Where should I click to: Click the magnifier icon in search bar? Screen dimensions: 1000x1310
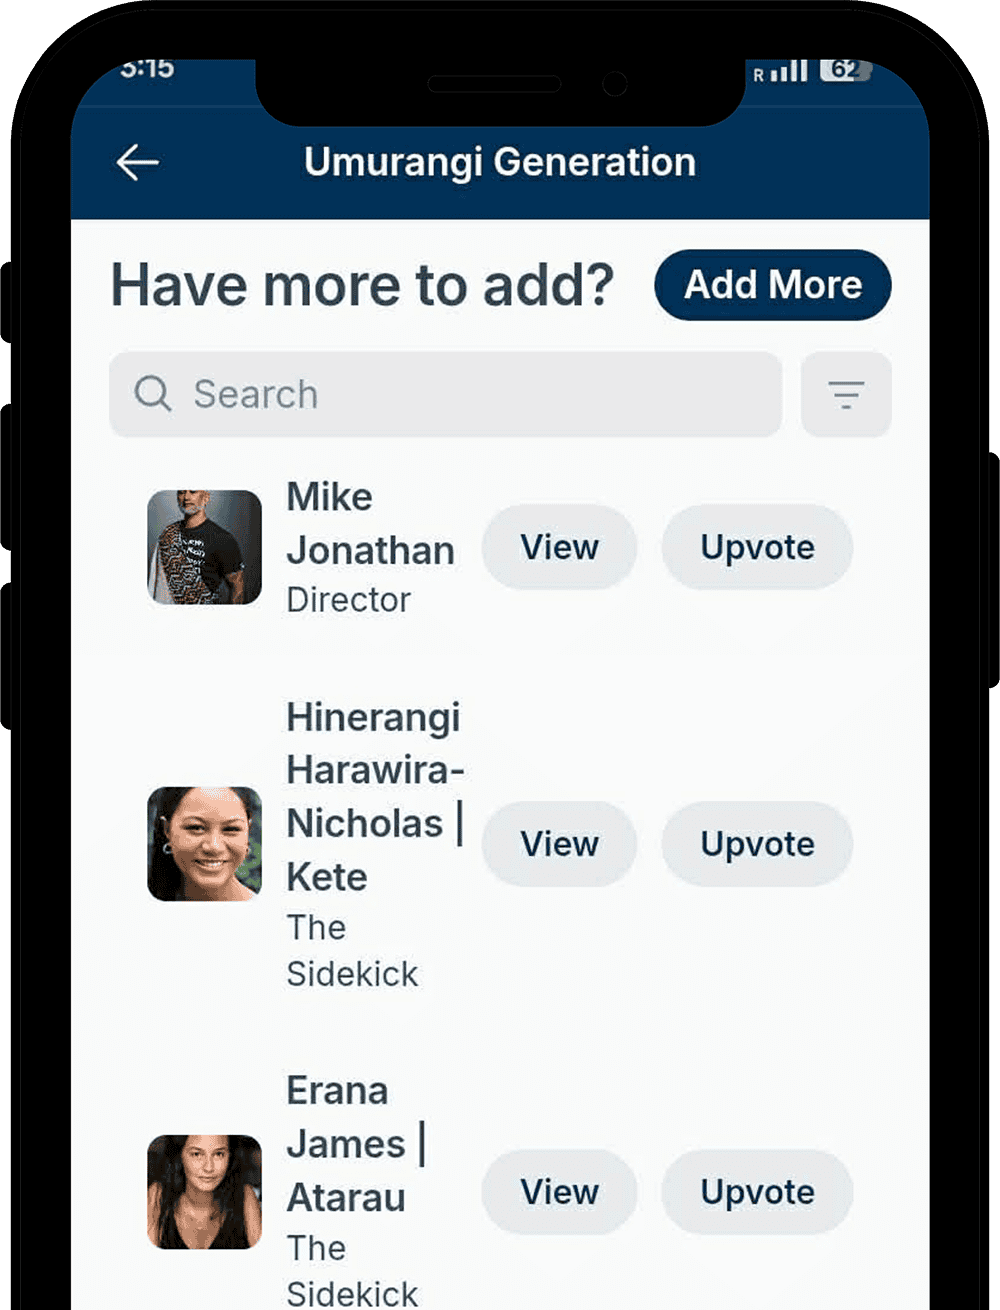point(153,394)
